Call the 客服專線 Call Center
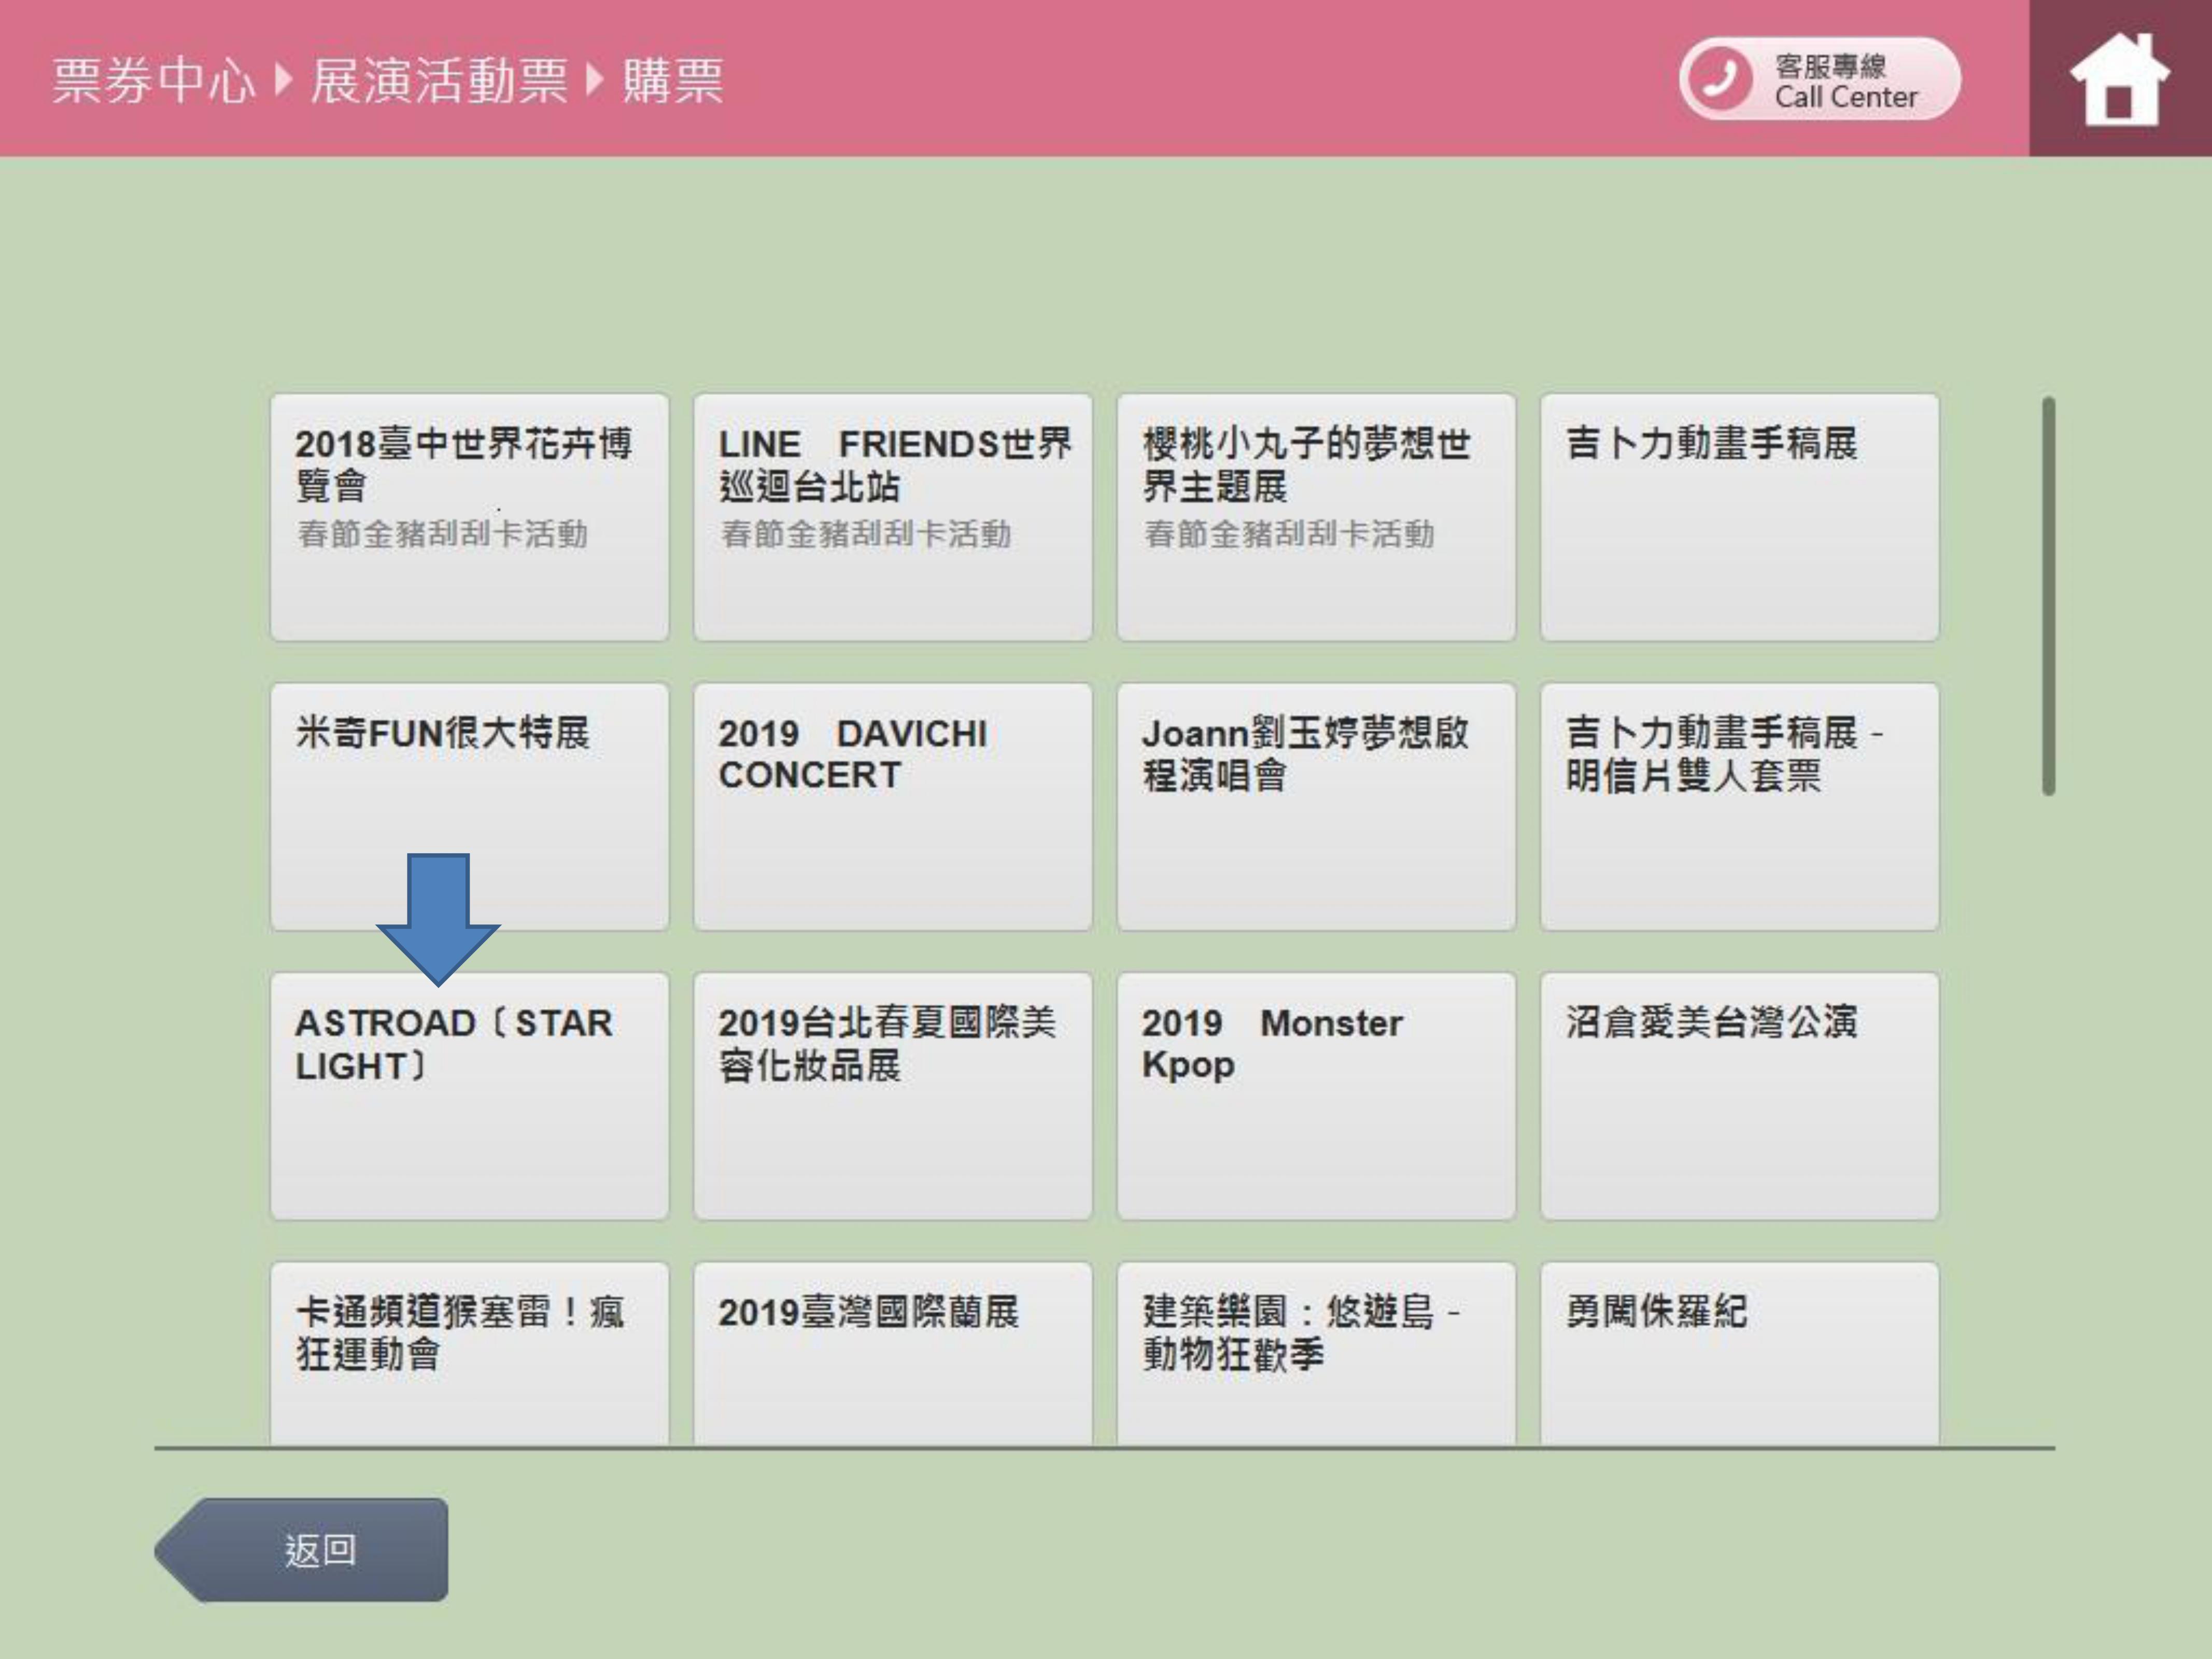The image size is (2212, 1659). [1820, 79]
